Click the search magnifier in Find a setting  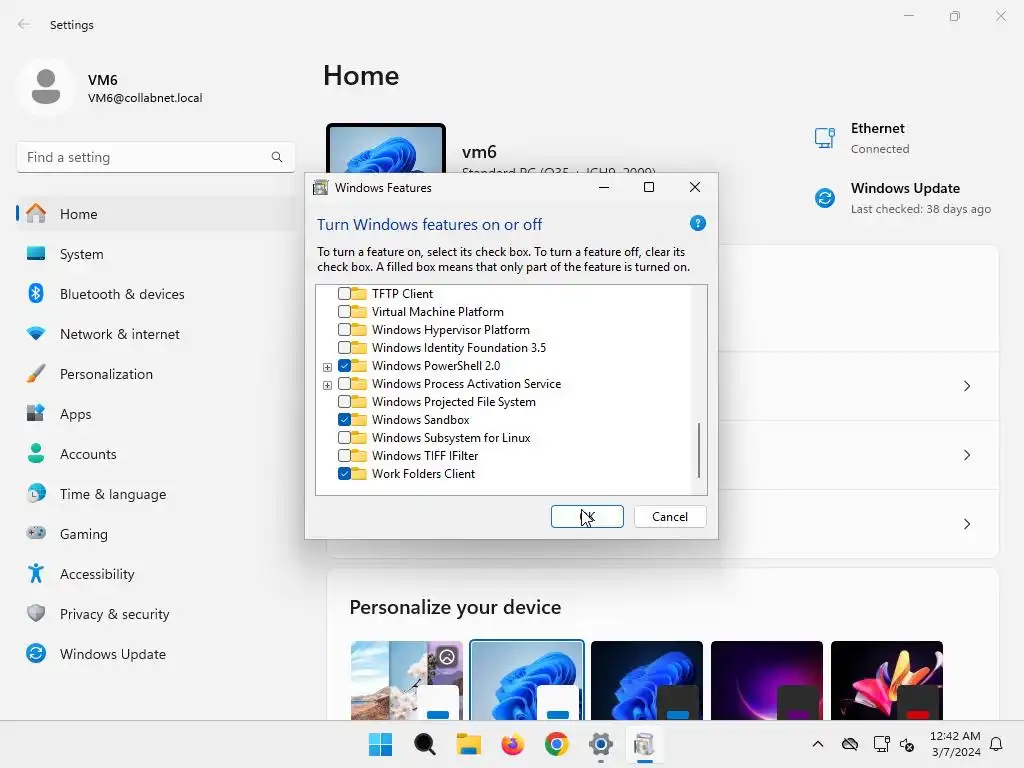(277, 157)
